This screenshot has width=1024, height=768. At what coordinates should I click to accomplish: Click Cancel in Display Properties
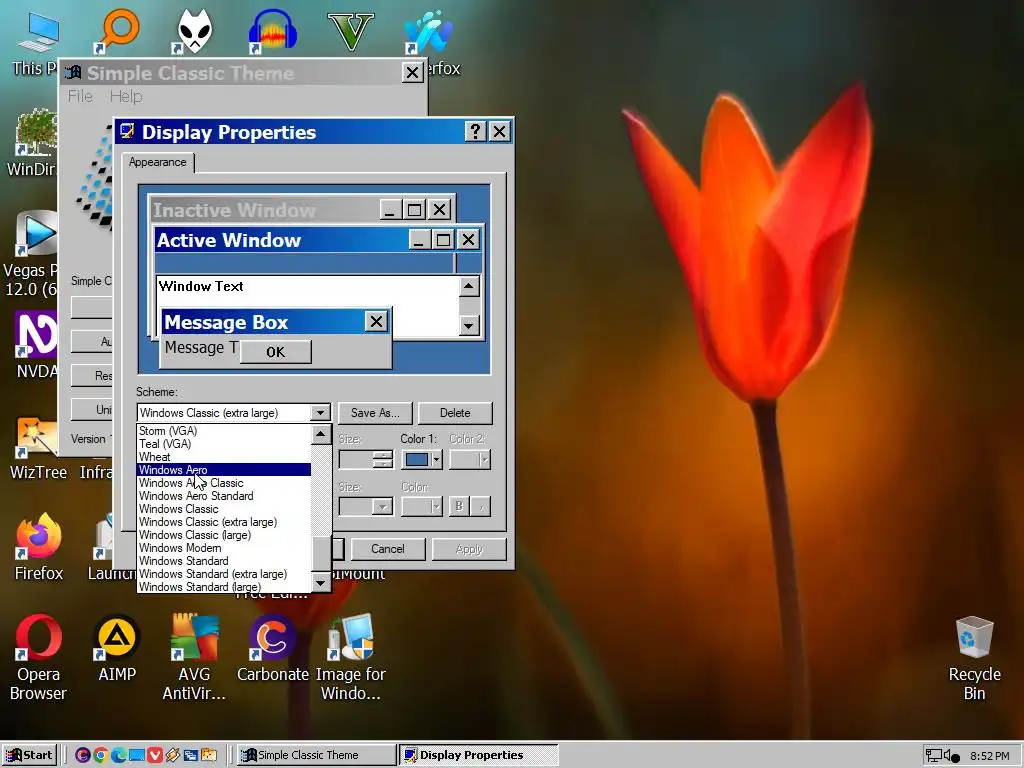click(x=388, y=549)
